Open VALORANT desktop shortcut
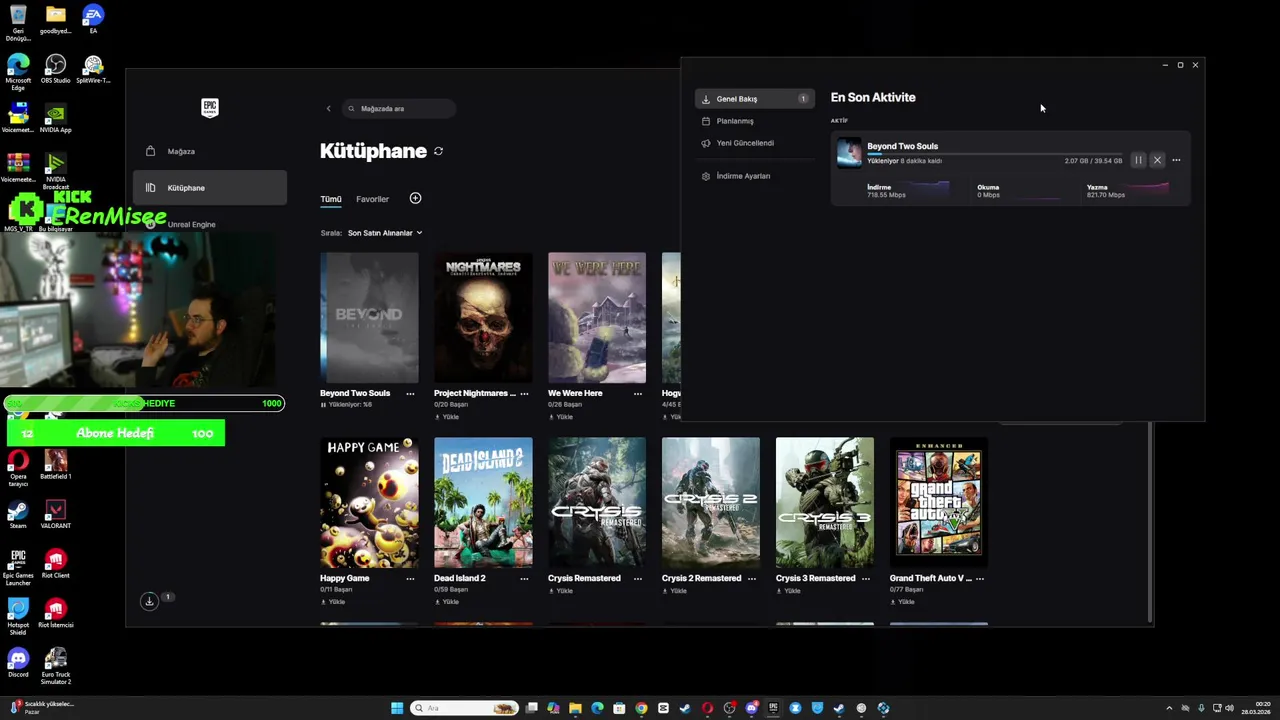This screenshot has height=720, width=1280. tap(55, 514)
